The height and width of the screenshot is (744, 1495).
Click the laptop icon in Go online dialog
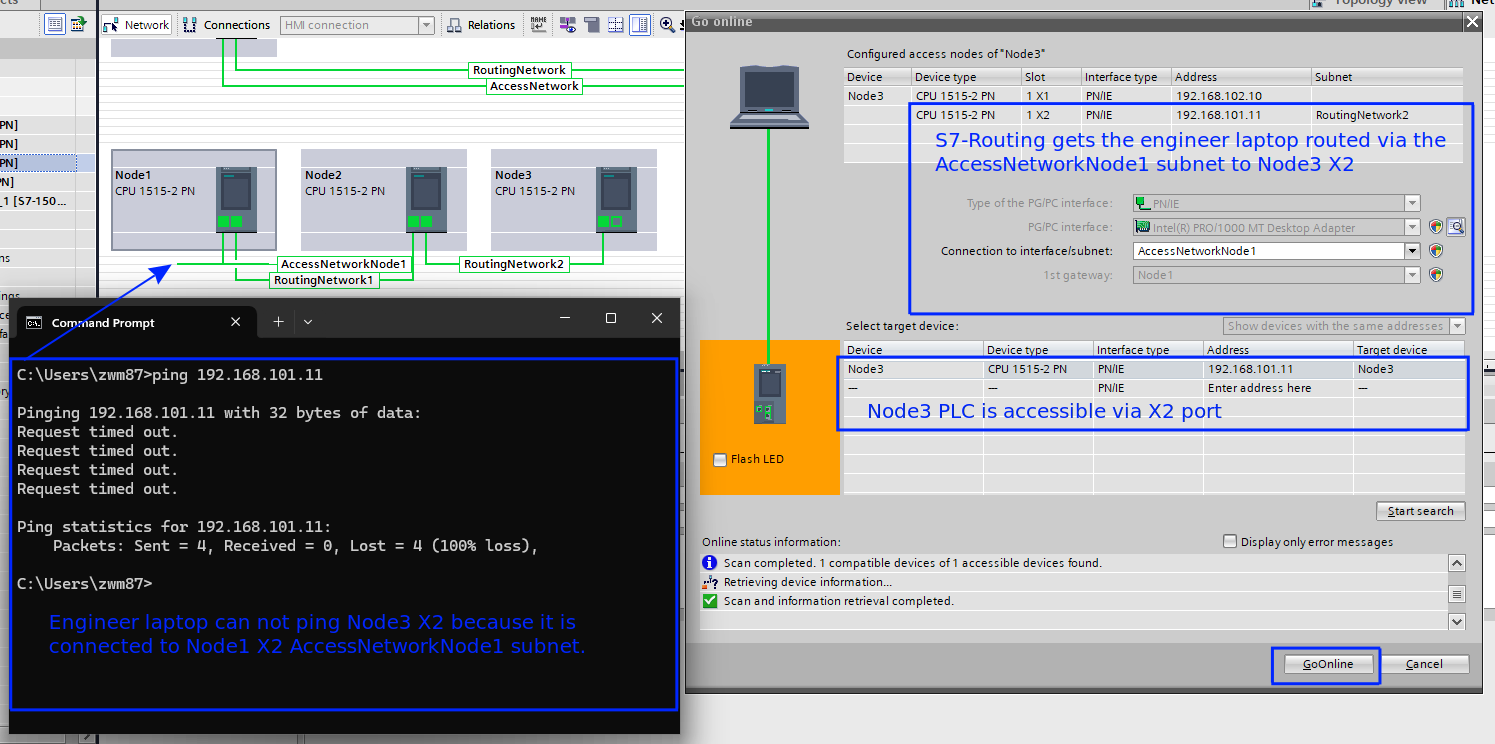pos(768,97)
